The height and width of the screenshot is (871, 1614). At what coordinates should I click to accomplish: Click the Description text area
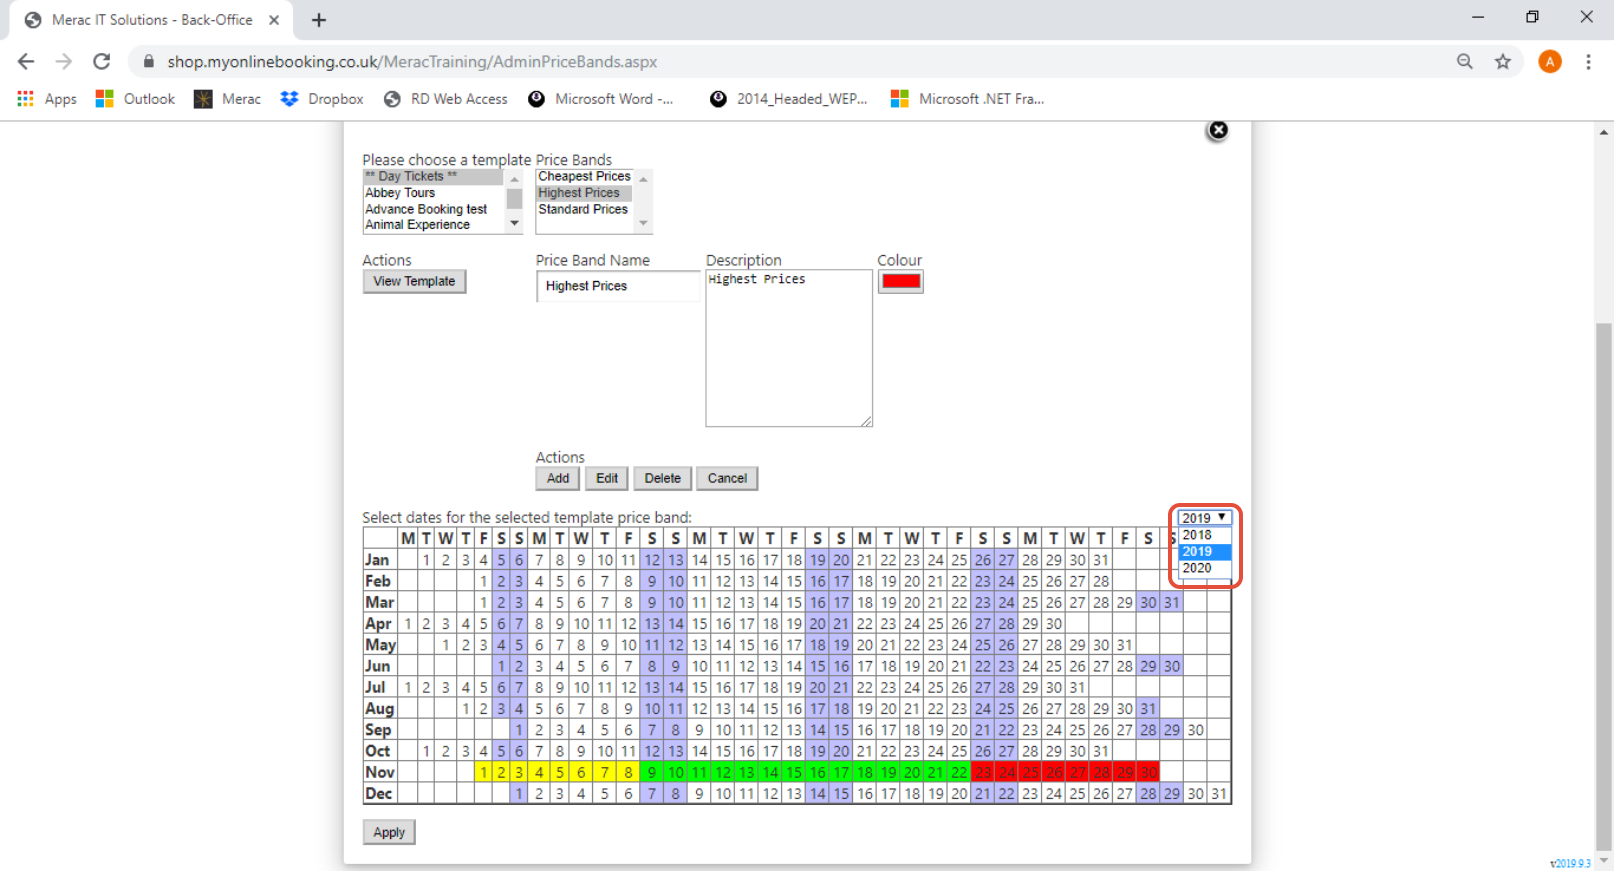click(789, 348)
